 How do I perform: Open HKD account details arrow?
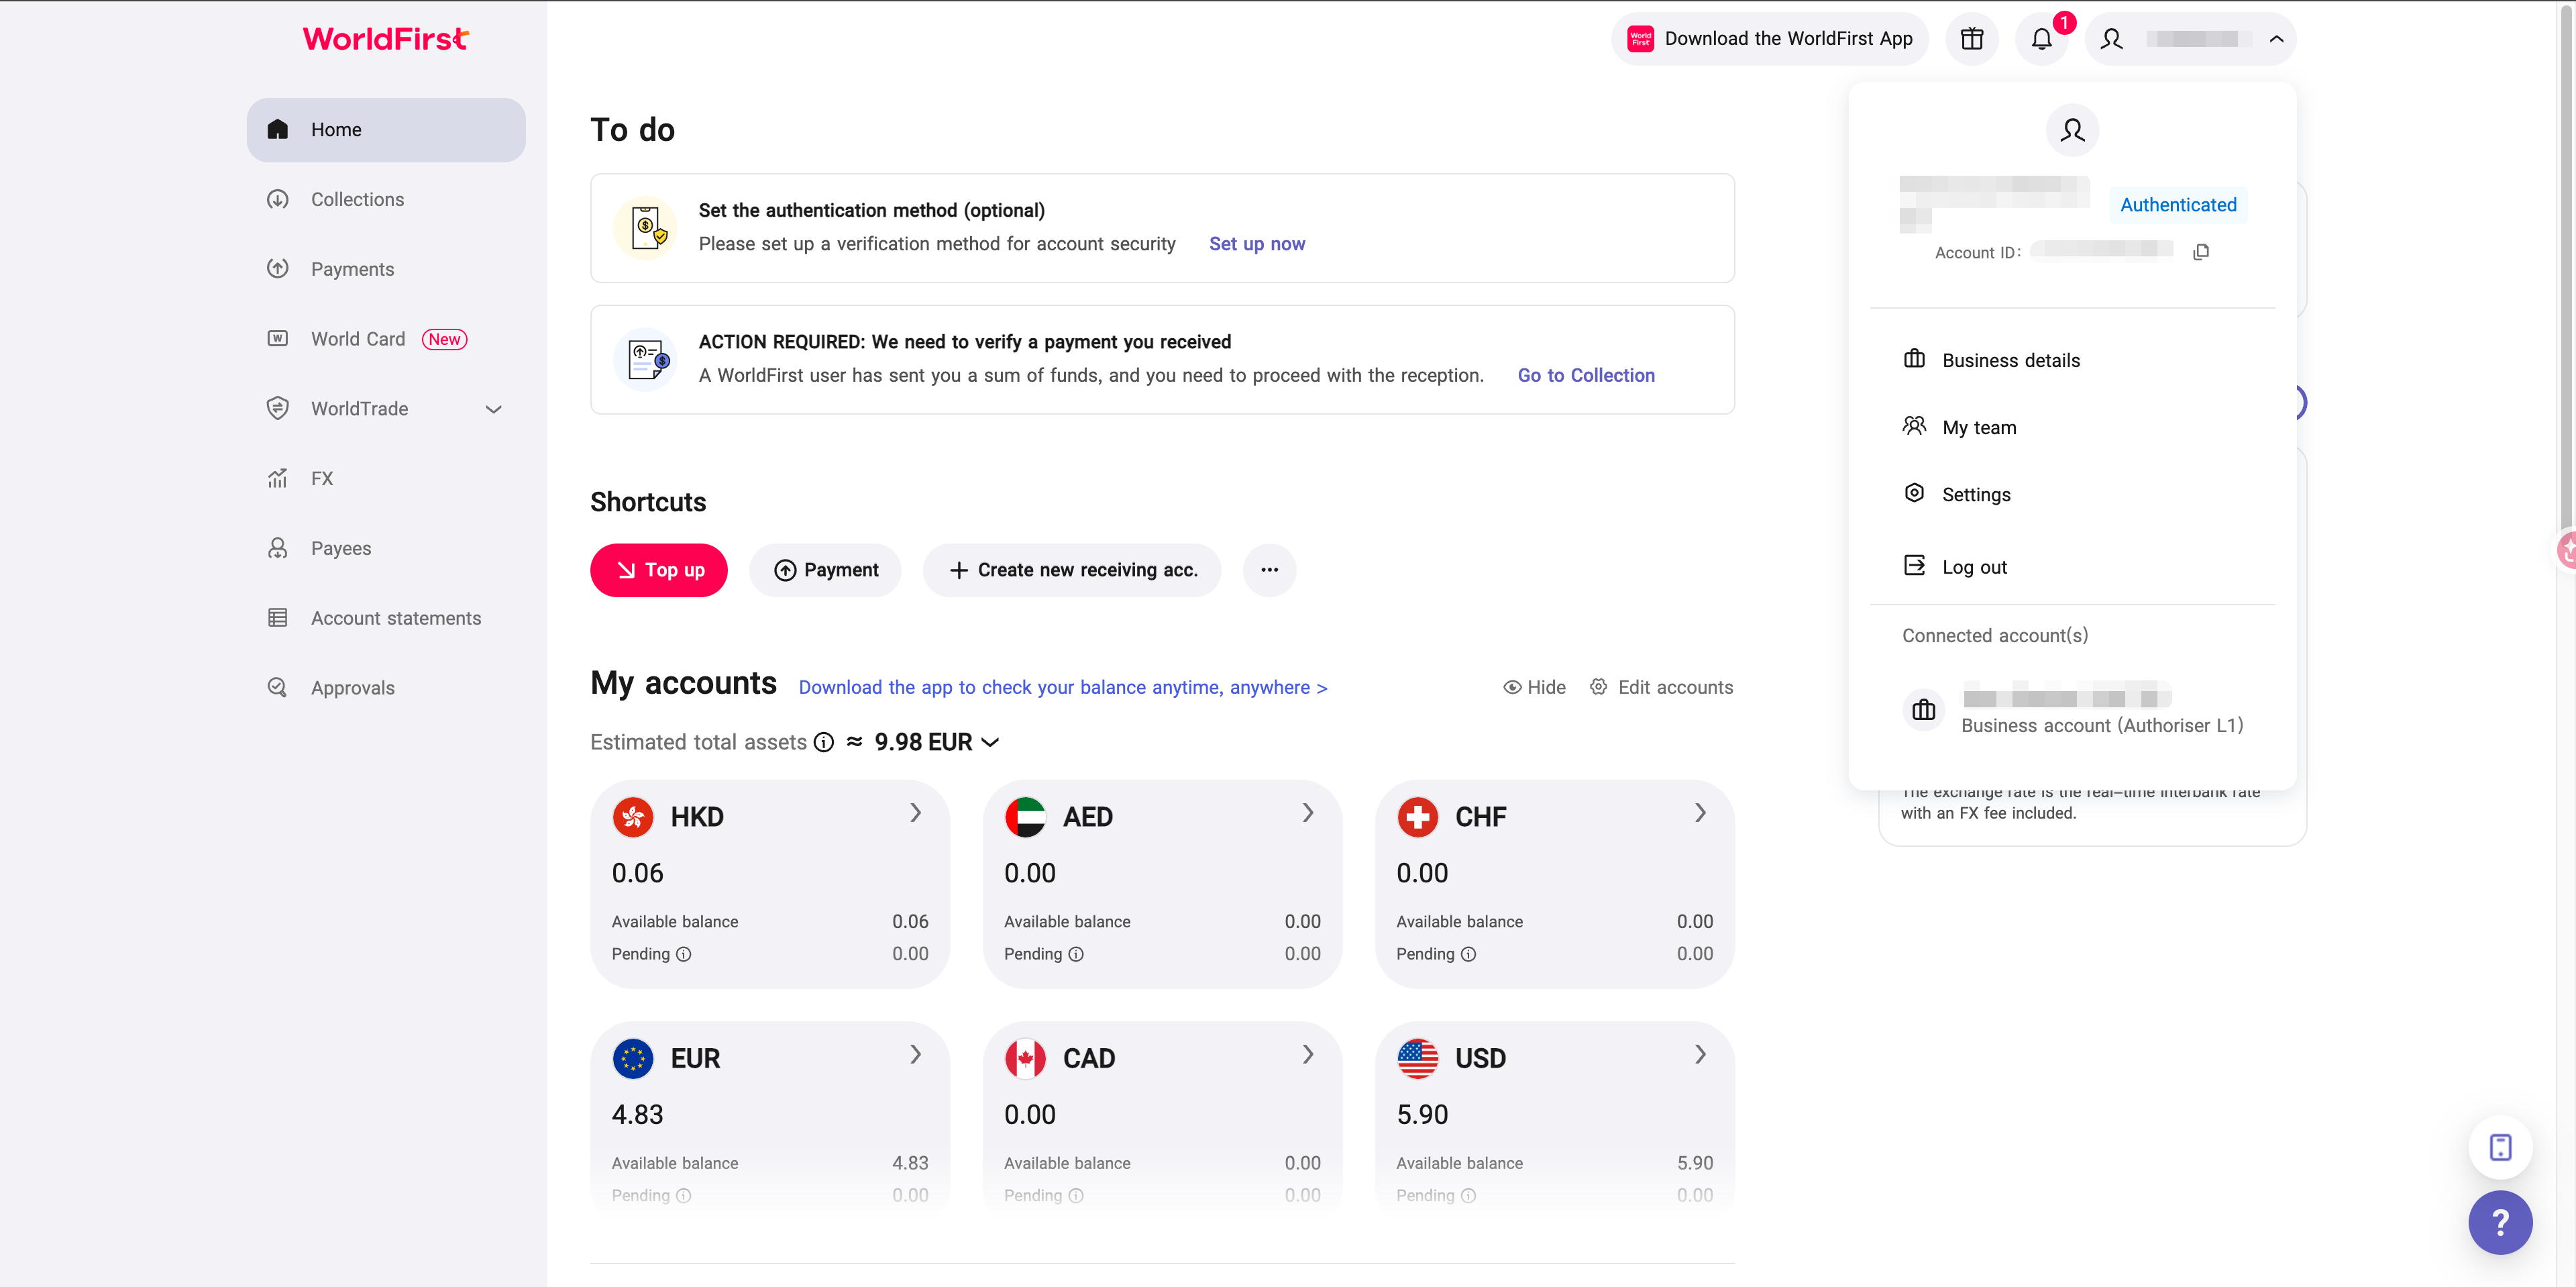coord(915,813)
